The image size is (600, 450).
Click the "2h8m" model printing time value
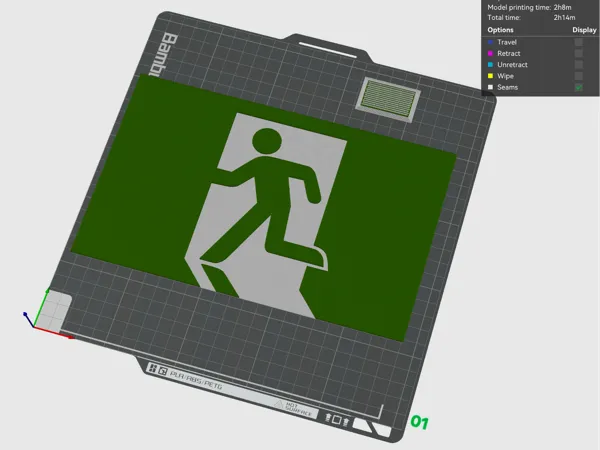click(x=562, y=7)
